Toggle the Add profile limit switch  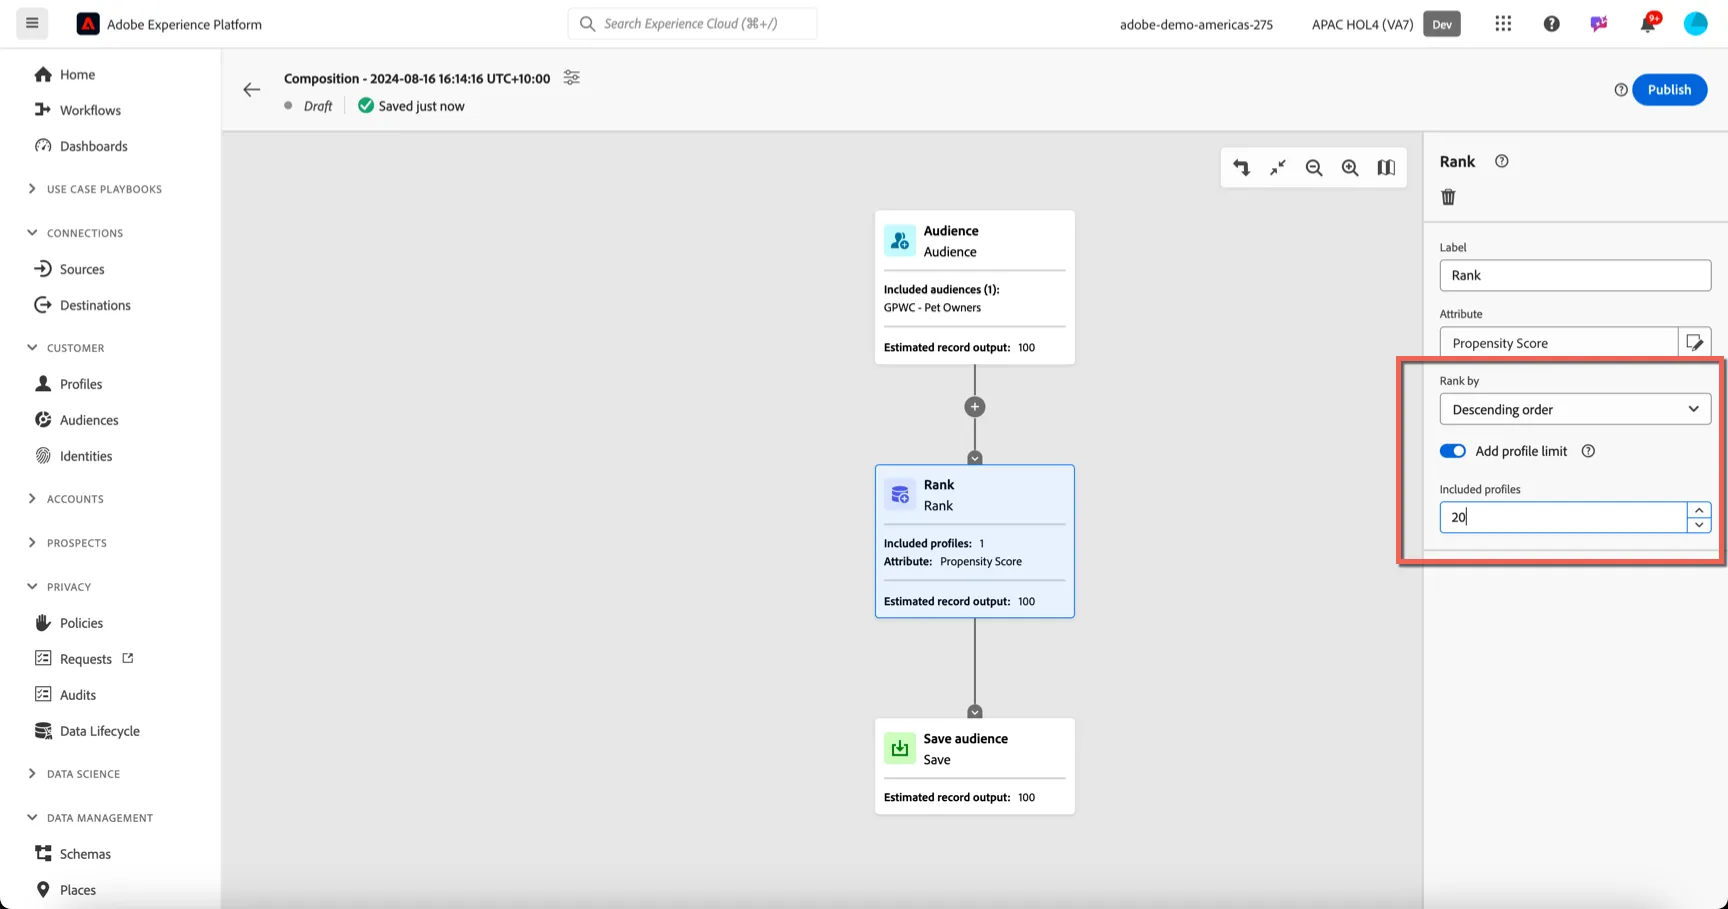pos(1453,451)
